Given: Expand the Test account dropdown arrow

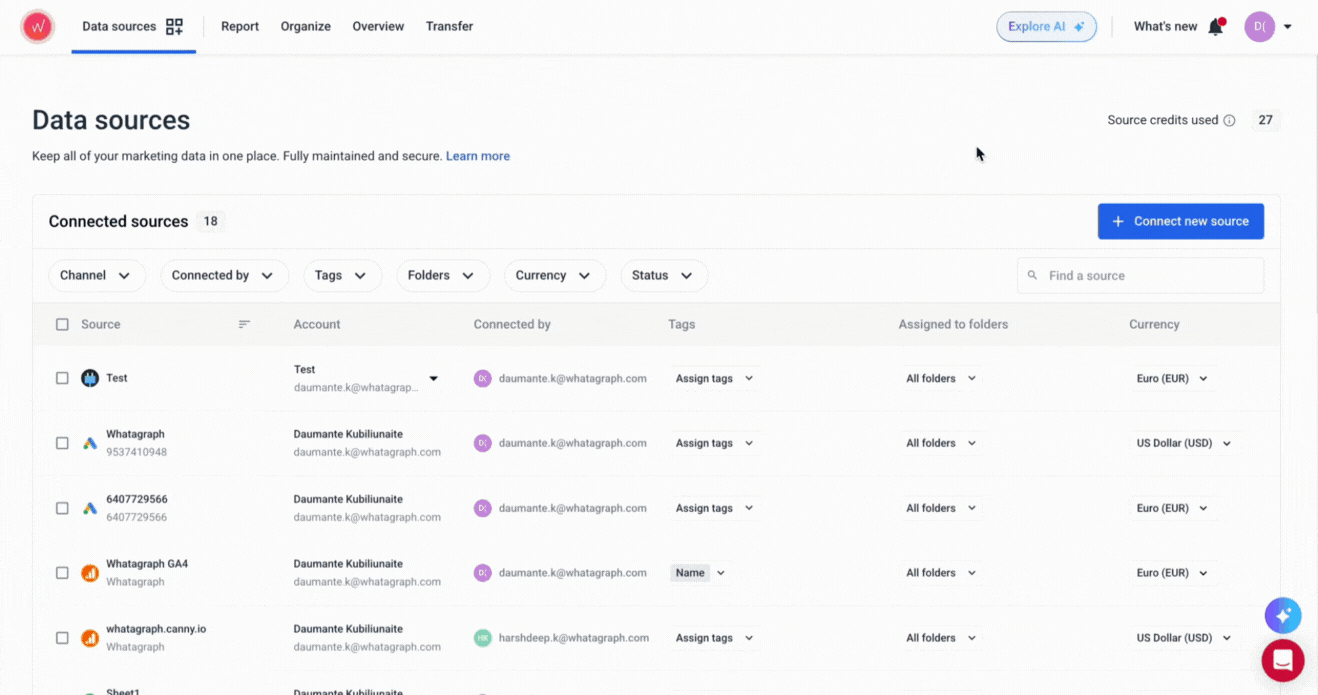Looking at the screenshot, I should tap(434, 378).
